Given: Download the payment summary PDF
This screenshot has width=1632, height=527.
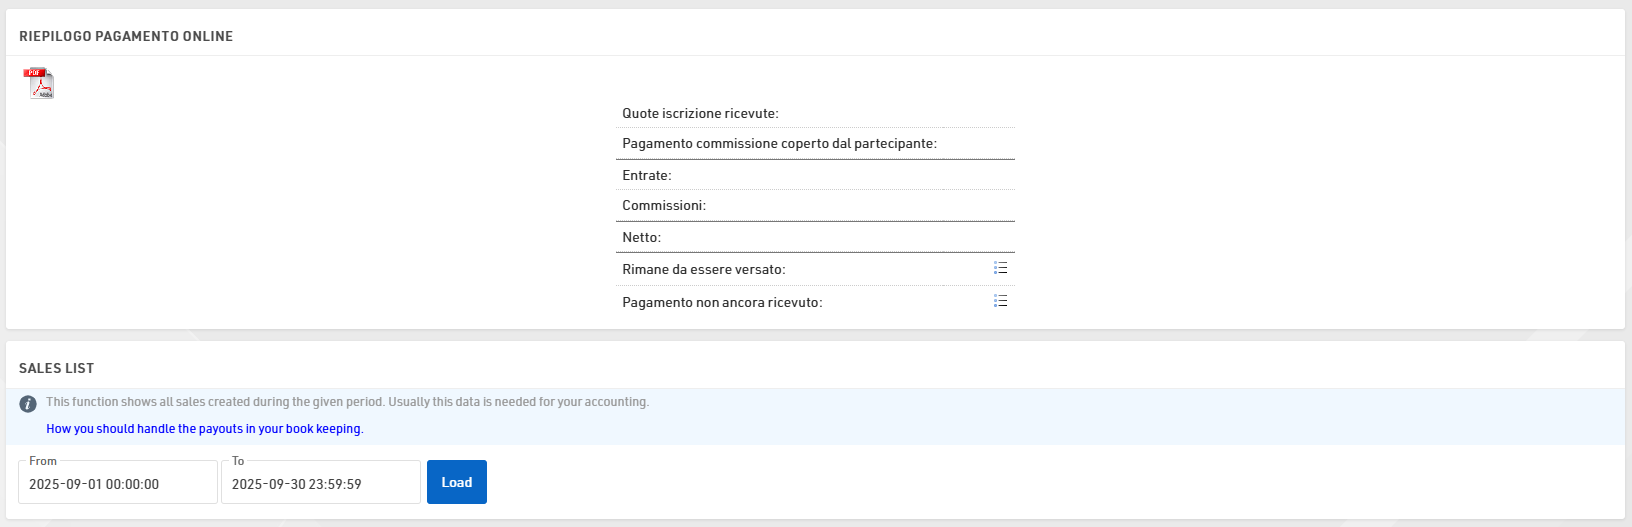Looking at the screenshot, I should click(39, 83).
